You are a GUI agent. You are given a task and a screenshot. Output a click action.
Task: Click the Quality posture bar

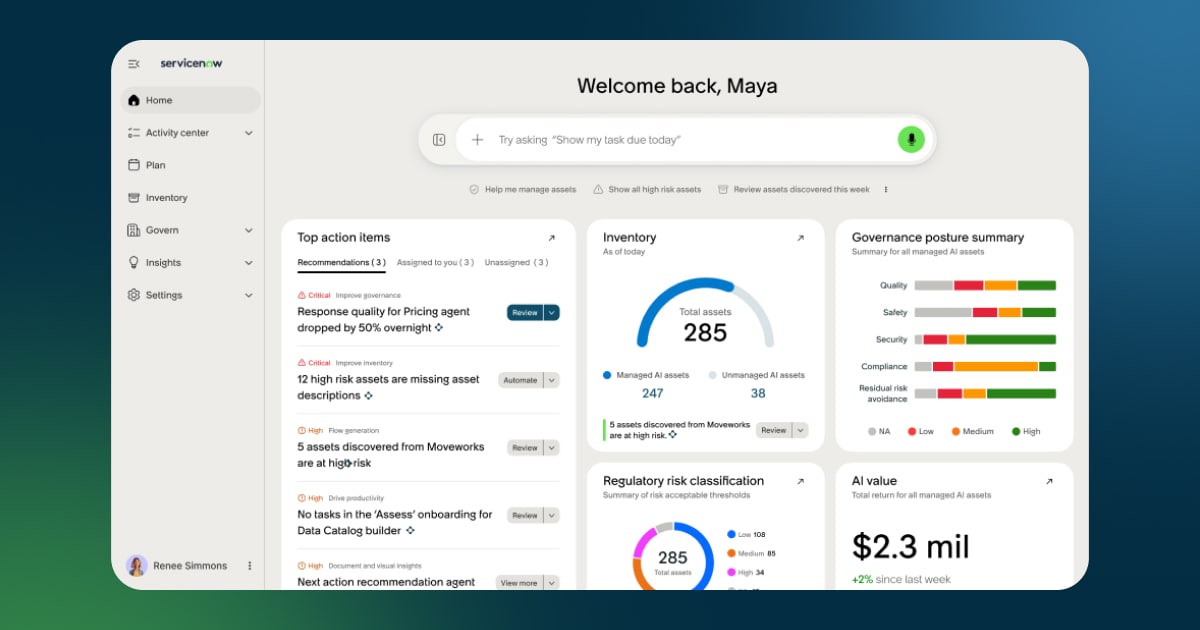coord(985,285)
